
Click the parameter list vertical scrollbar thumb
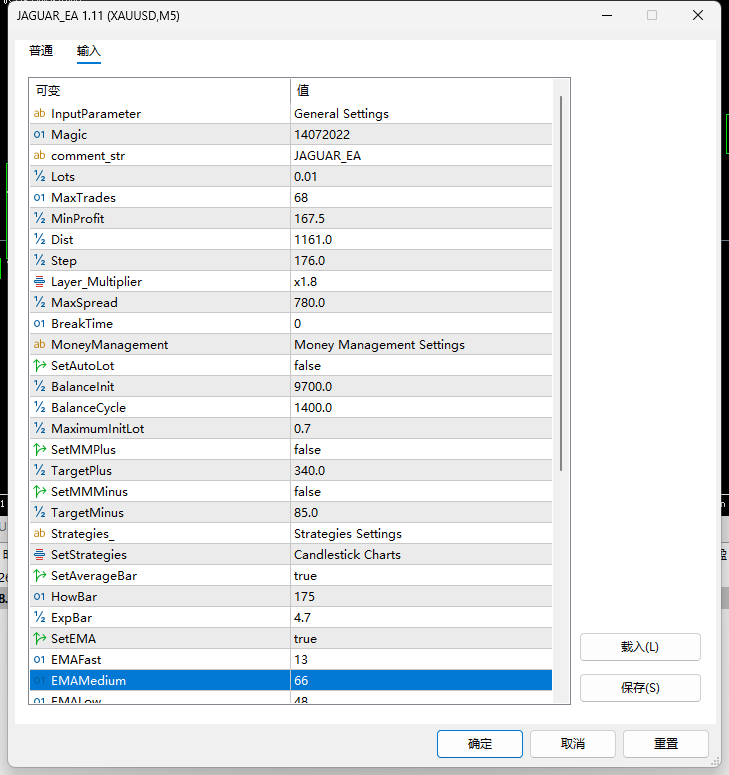pos(561,283)
